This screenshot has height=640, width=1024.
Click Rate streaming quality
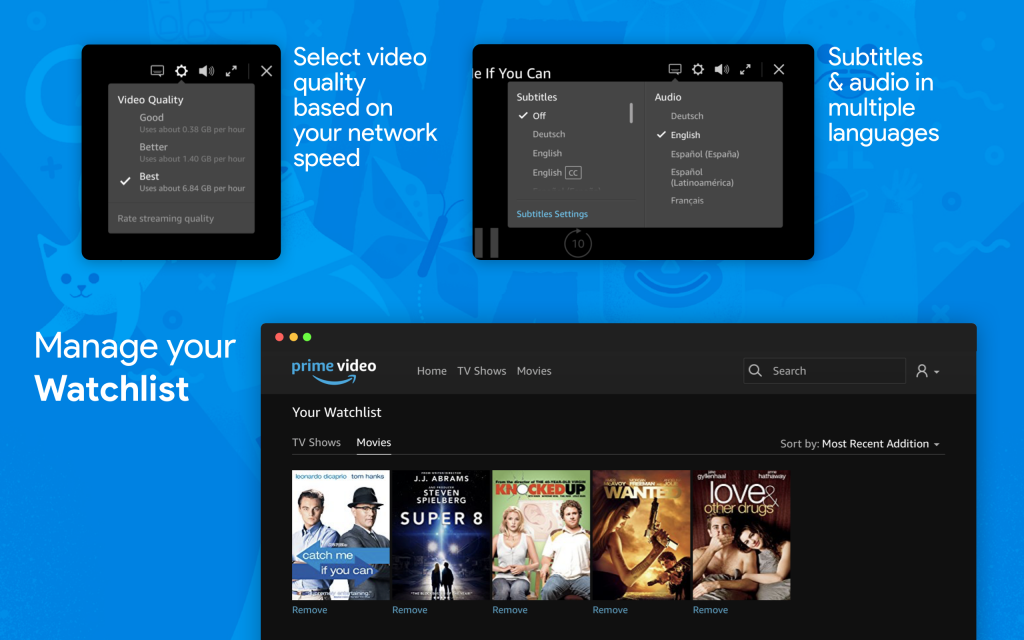click(x=166, y=219)
